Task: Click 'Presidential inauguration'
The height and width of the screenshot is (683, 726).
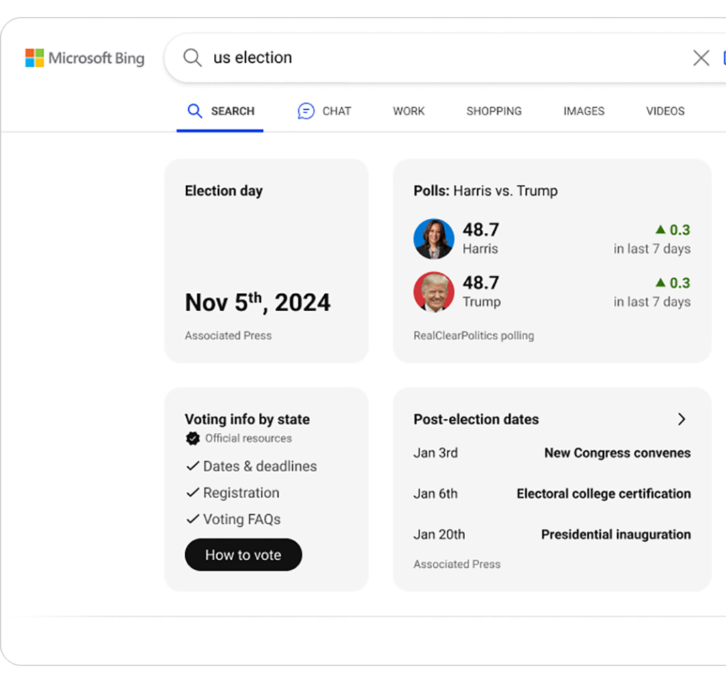Action: click(616, 534)
